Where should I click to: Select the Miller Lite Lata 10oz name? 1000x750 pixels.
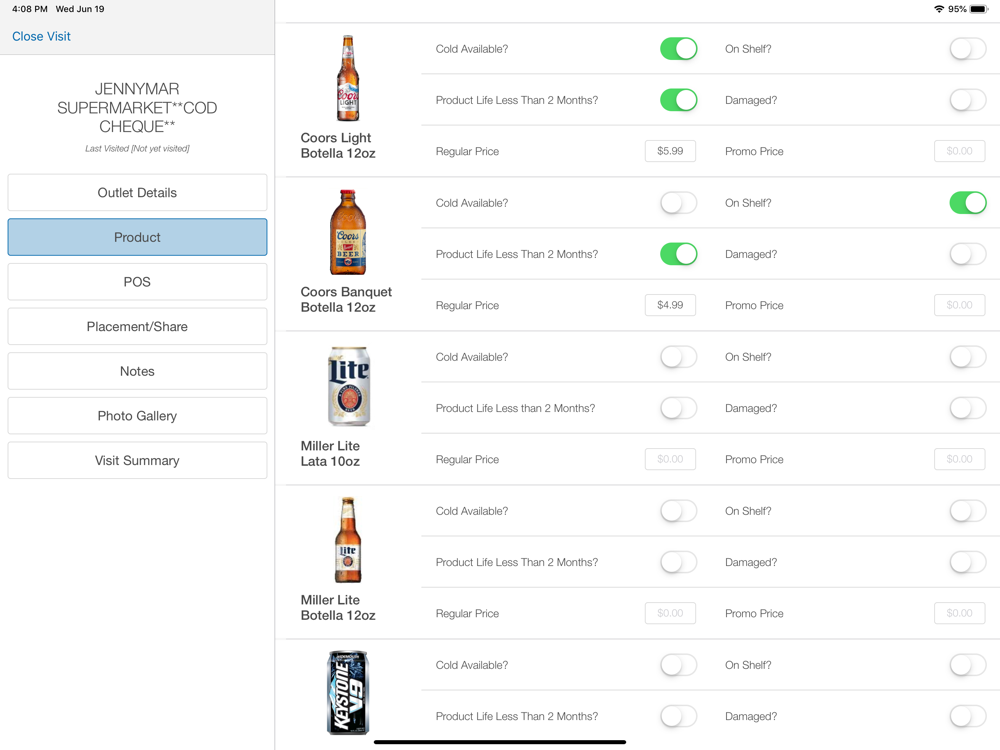click(330, 453)
